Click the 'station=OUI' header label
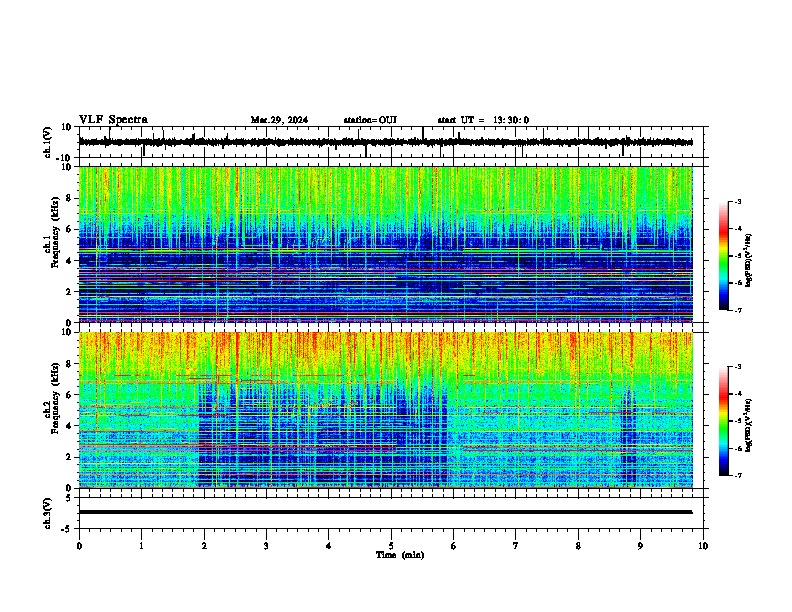Viewport: 792px width, 612px height. click(x=370, y=120)
